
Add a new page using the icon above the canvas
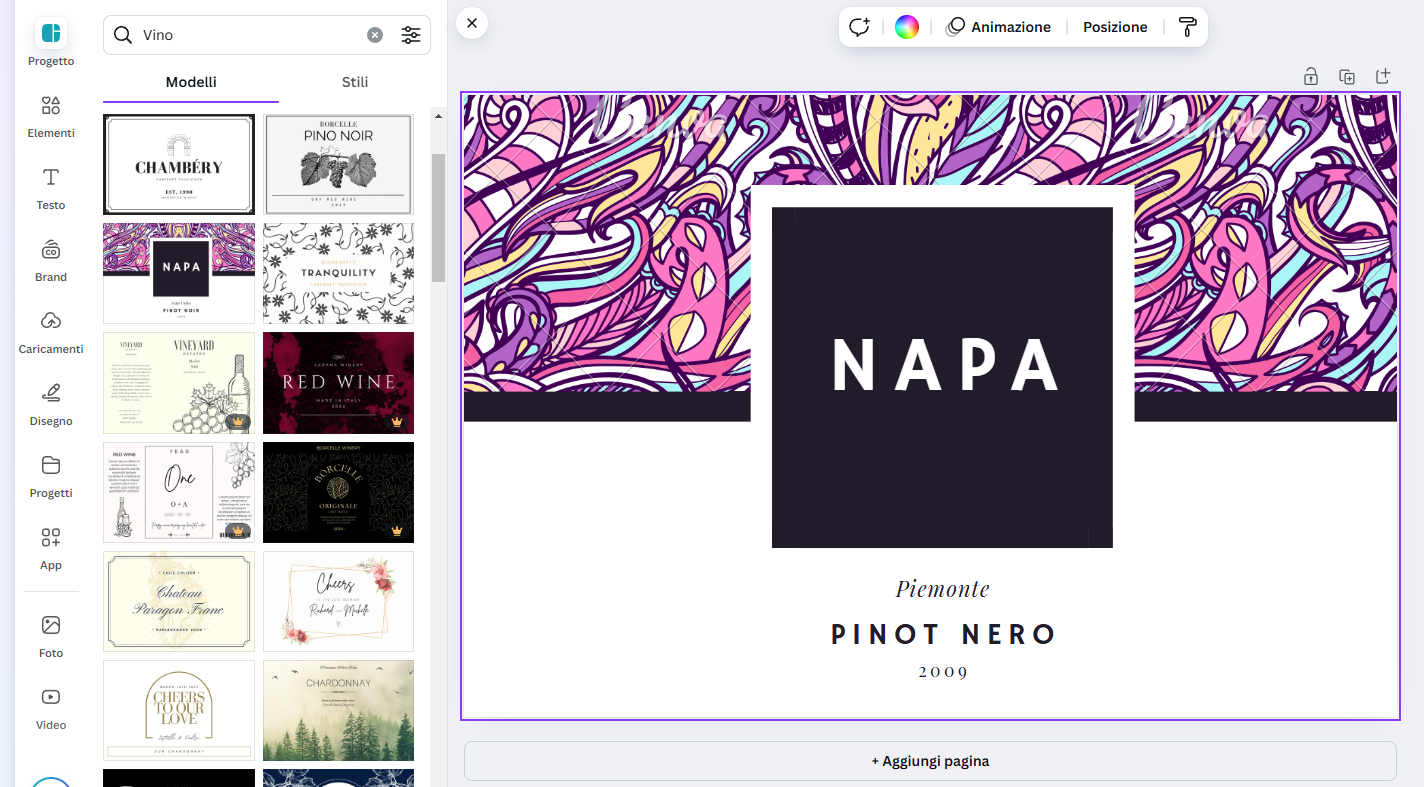coord(1383,76)
